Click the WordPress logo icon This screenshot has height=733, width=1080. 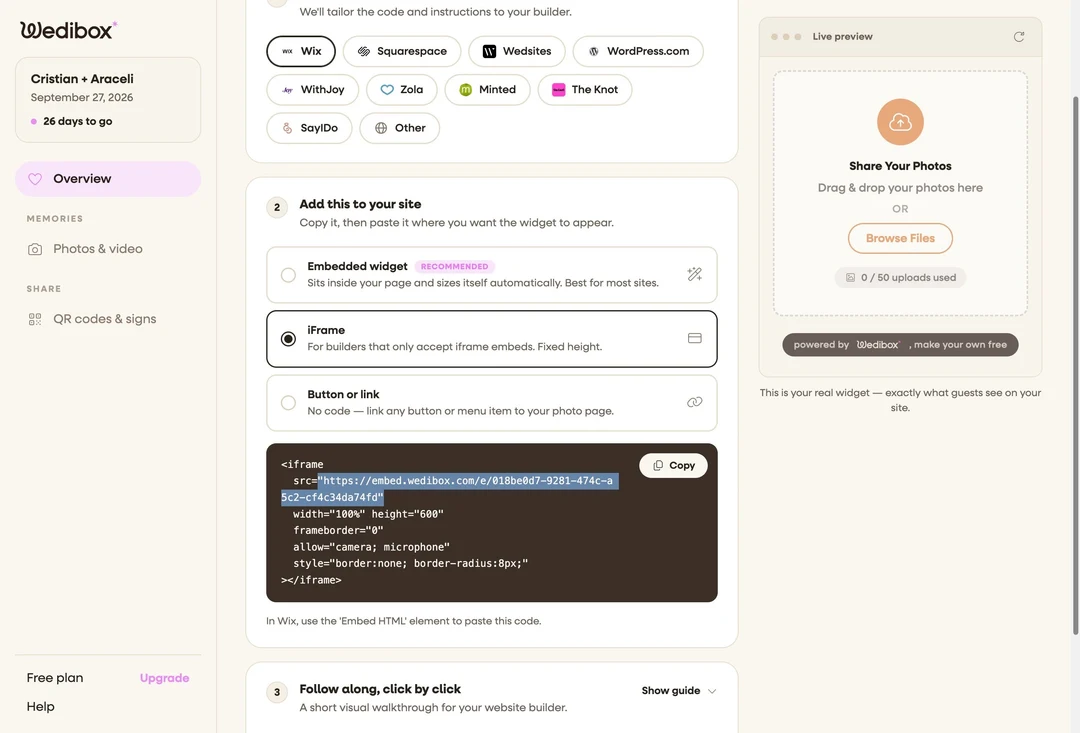click(594, 52)
